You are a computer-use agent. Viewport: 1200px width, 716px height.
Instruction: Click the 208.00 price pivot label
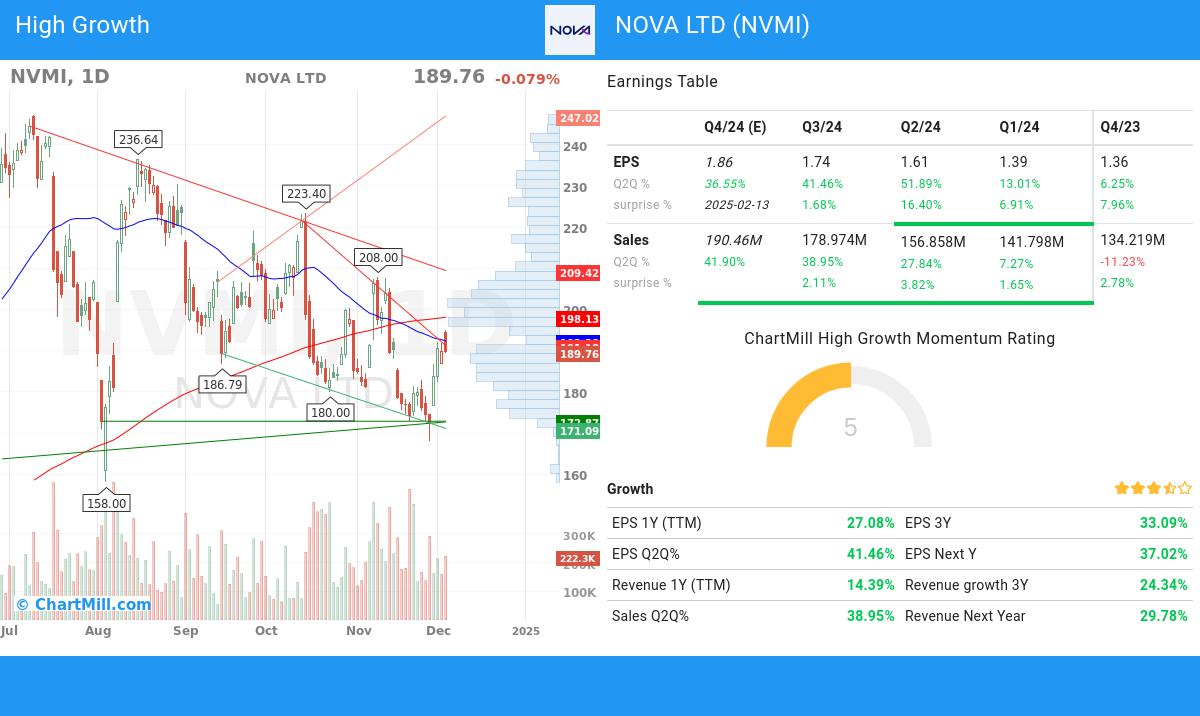(x=378, y=258)
